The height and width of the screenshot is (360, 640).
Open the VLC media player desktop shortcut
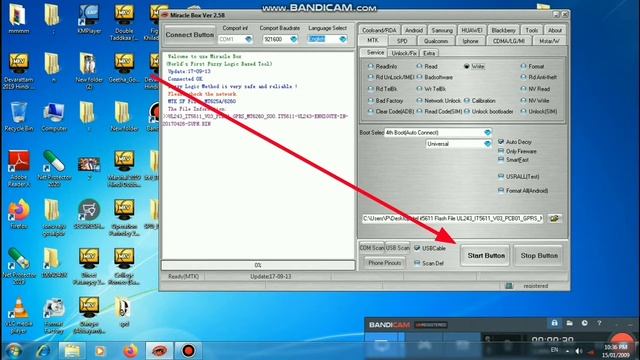[x=19, y=315]
